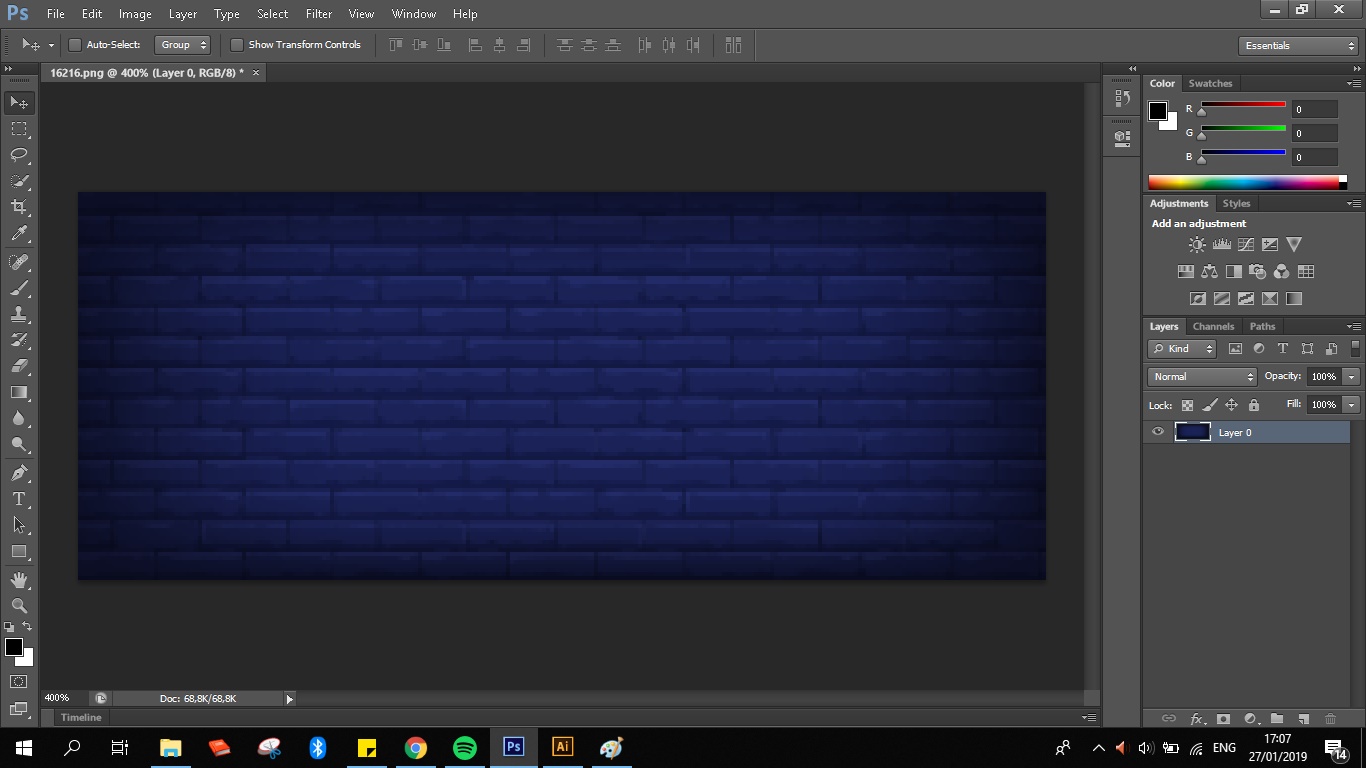Create a new layer from Layers panel
Screen dimensions: 1366x768
[1303, 719]
